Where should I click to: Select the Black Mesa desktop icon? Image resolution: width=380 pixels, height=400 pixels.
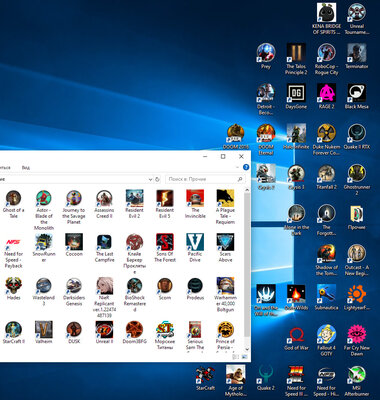(357, 96)
